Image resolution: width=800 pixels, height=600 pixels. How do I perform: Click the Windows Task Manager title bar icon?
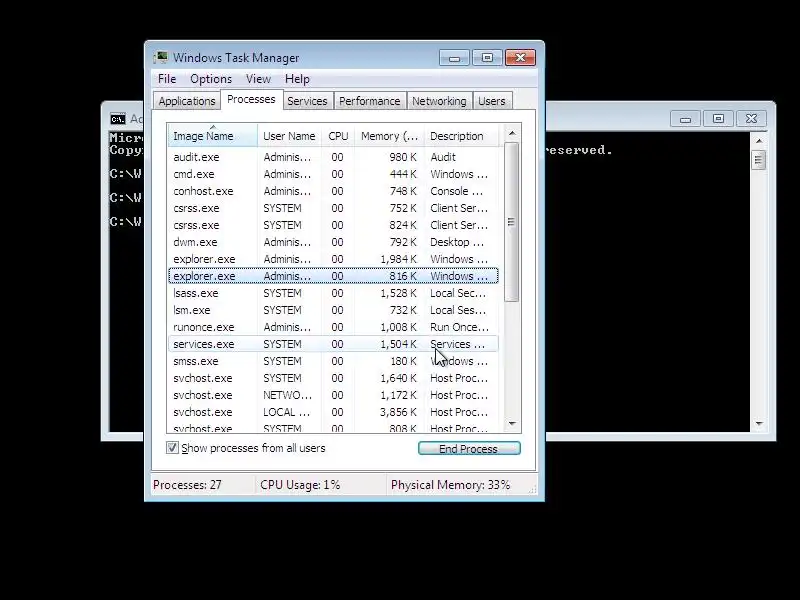click(x=161, y=58)
